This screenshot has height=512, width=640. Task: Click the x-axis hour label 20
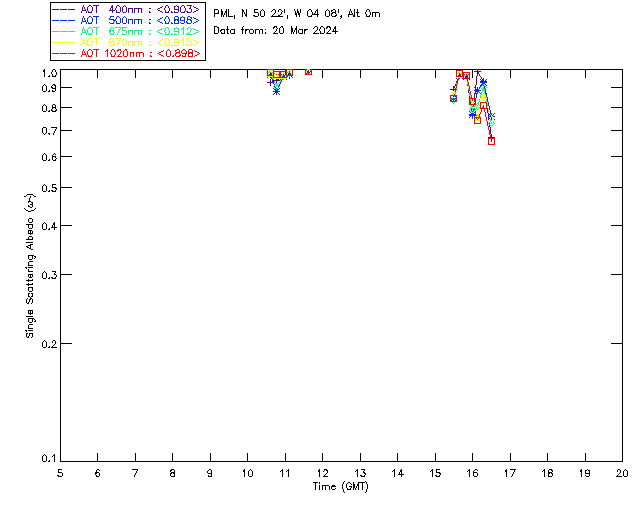coord(622,474)
